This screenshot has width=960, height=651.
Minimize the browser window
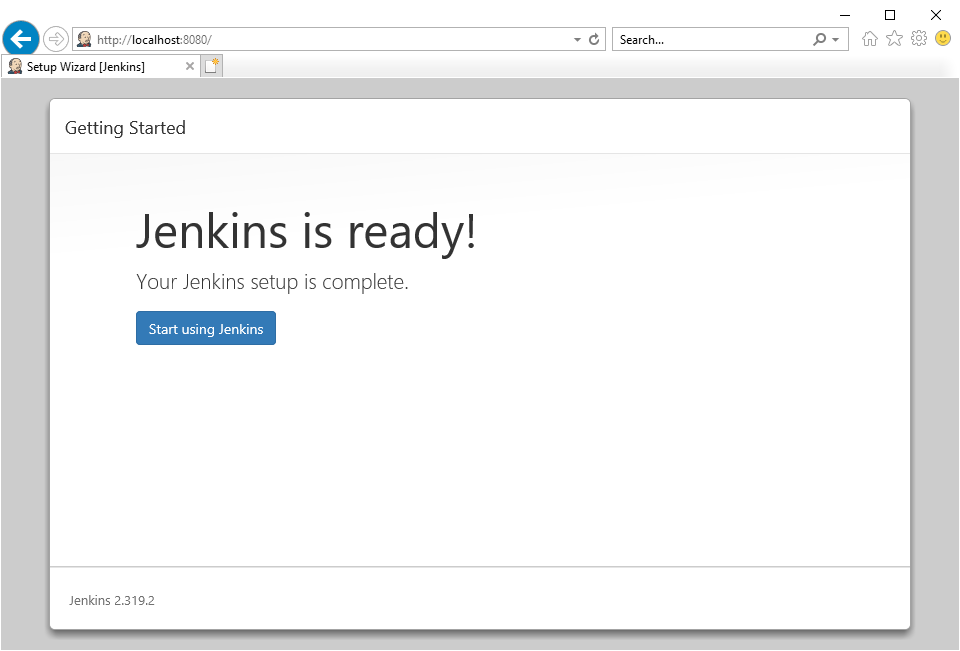tap(845, 15)
